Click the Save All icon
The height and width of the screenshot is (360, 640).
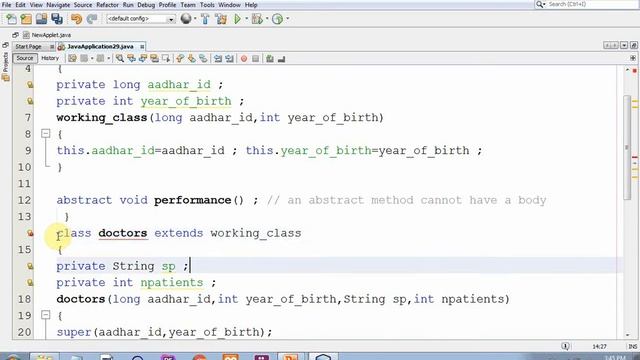tap(57, 19)
